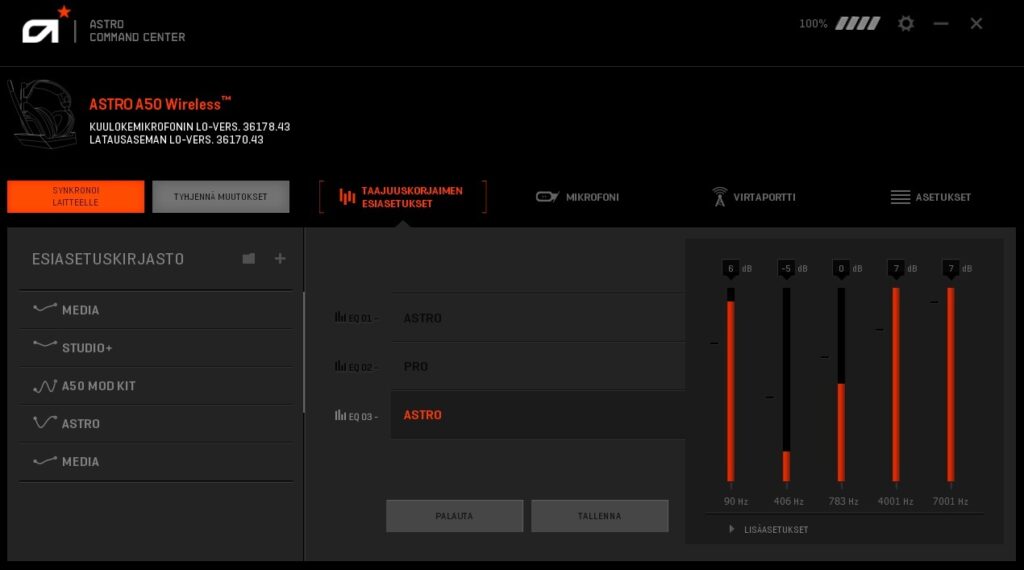Click the microphone icon on Mikrofoni tab
Image resolution: width=1024 pixels, height=570 pixels.
point(547,197)
